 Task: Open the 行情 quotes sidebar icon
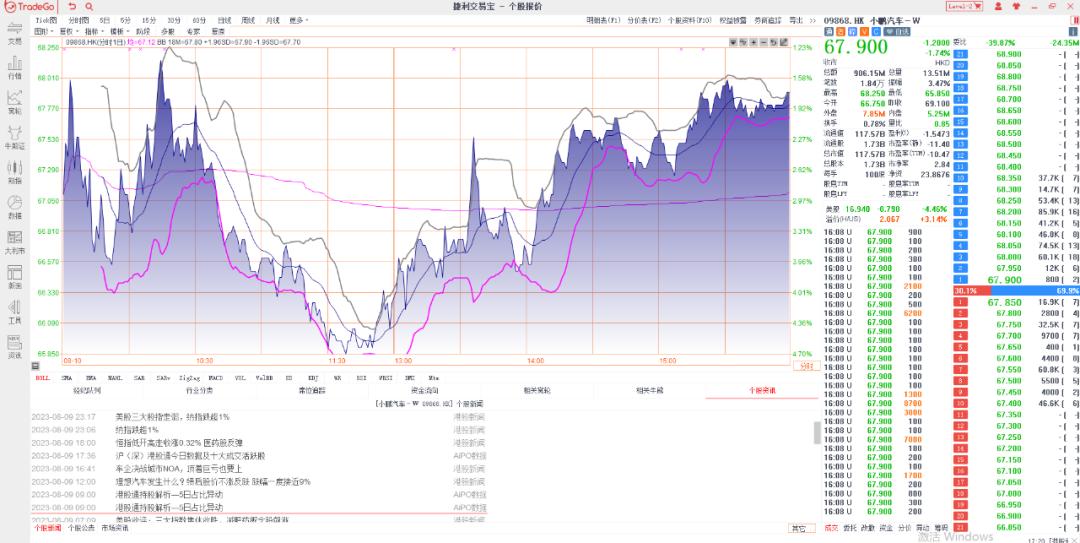pos(14,68)
